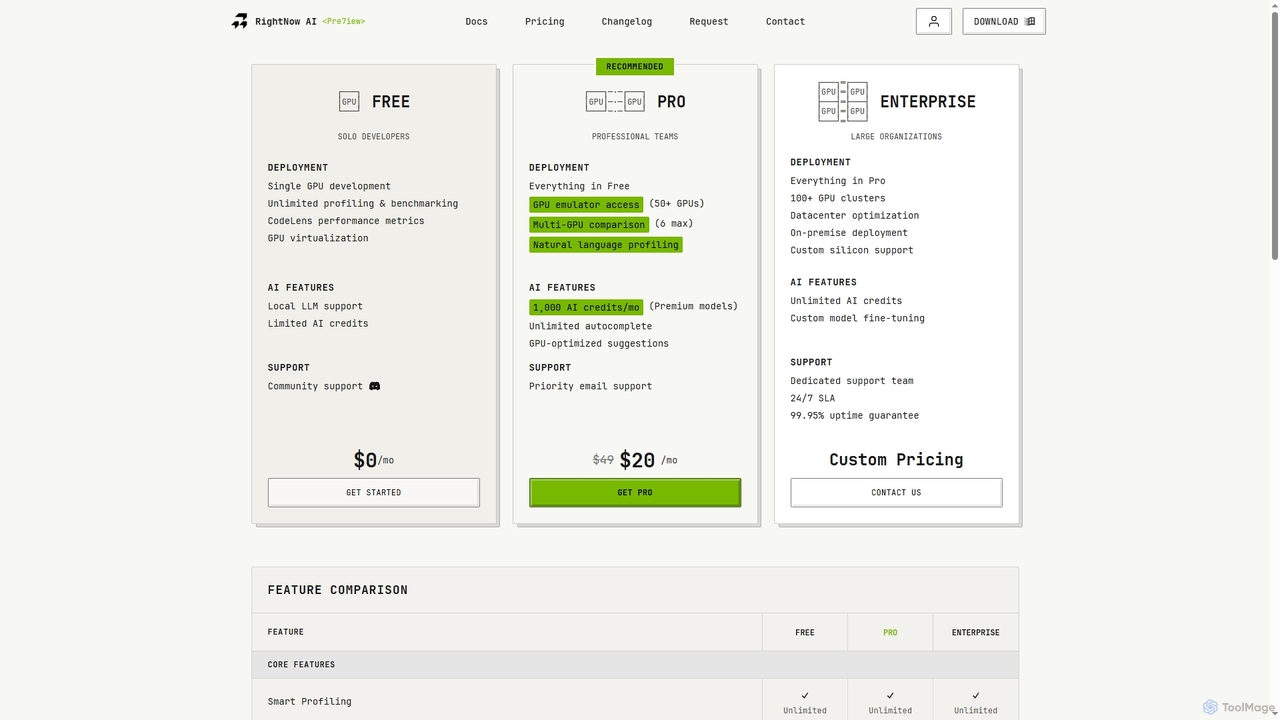Click Datacenter optimization text

pos(855,215)
